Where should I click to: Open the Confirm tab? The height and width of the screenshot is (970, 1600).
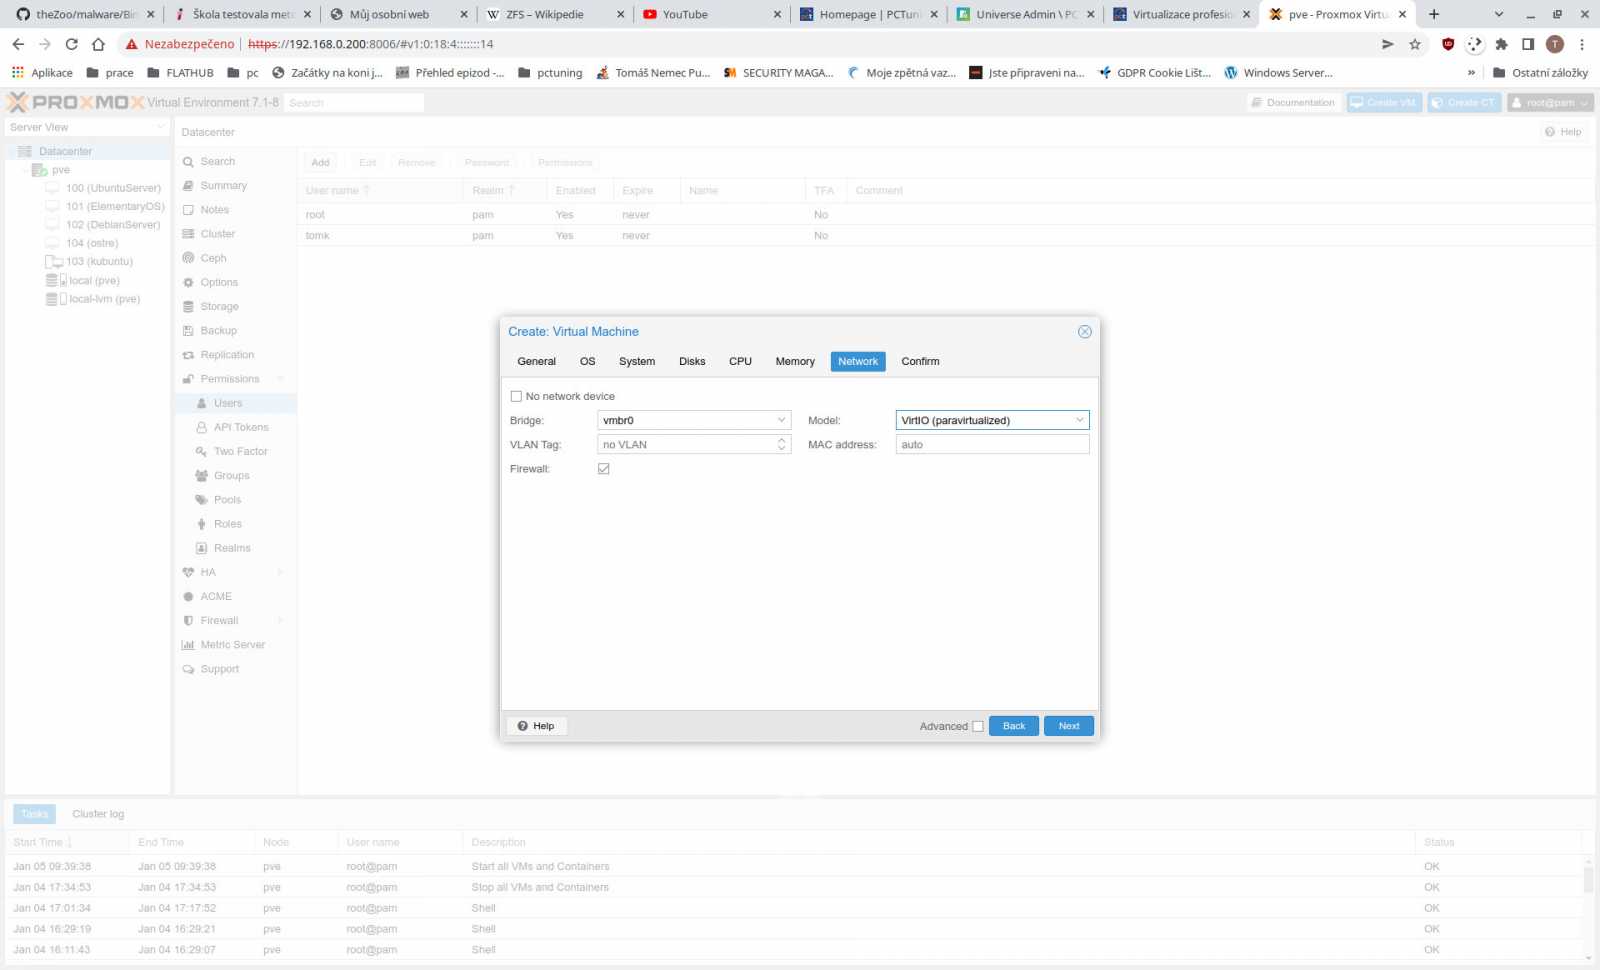point(920,362)
